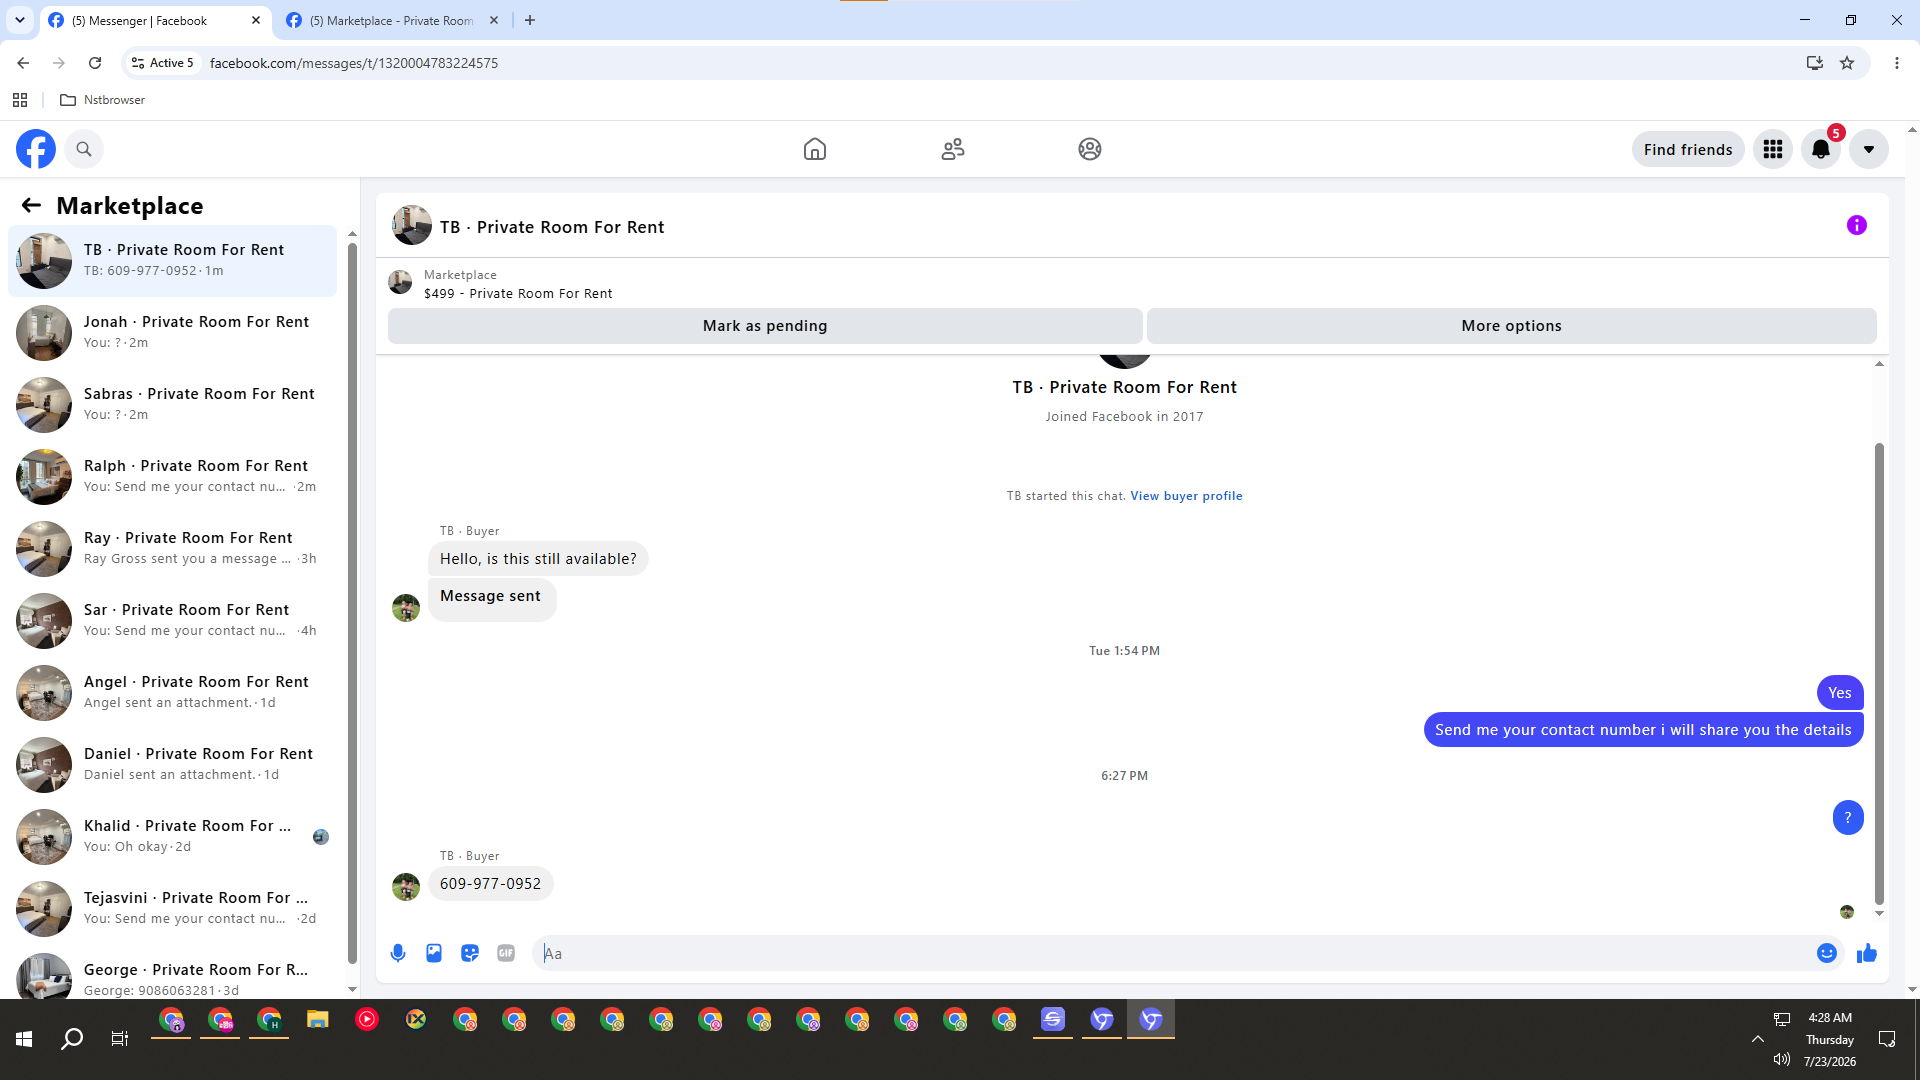Screen dimensions: 1920x1080
Task: Open TB Private Room For Rent chat
Action: (173, 261)
